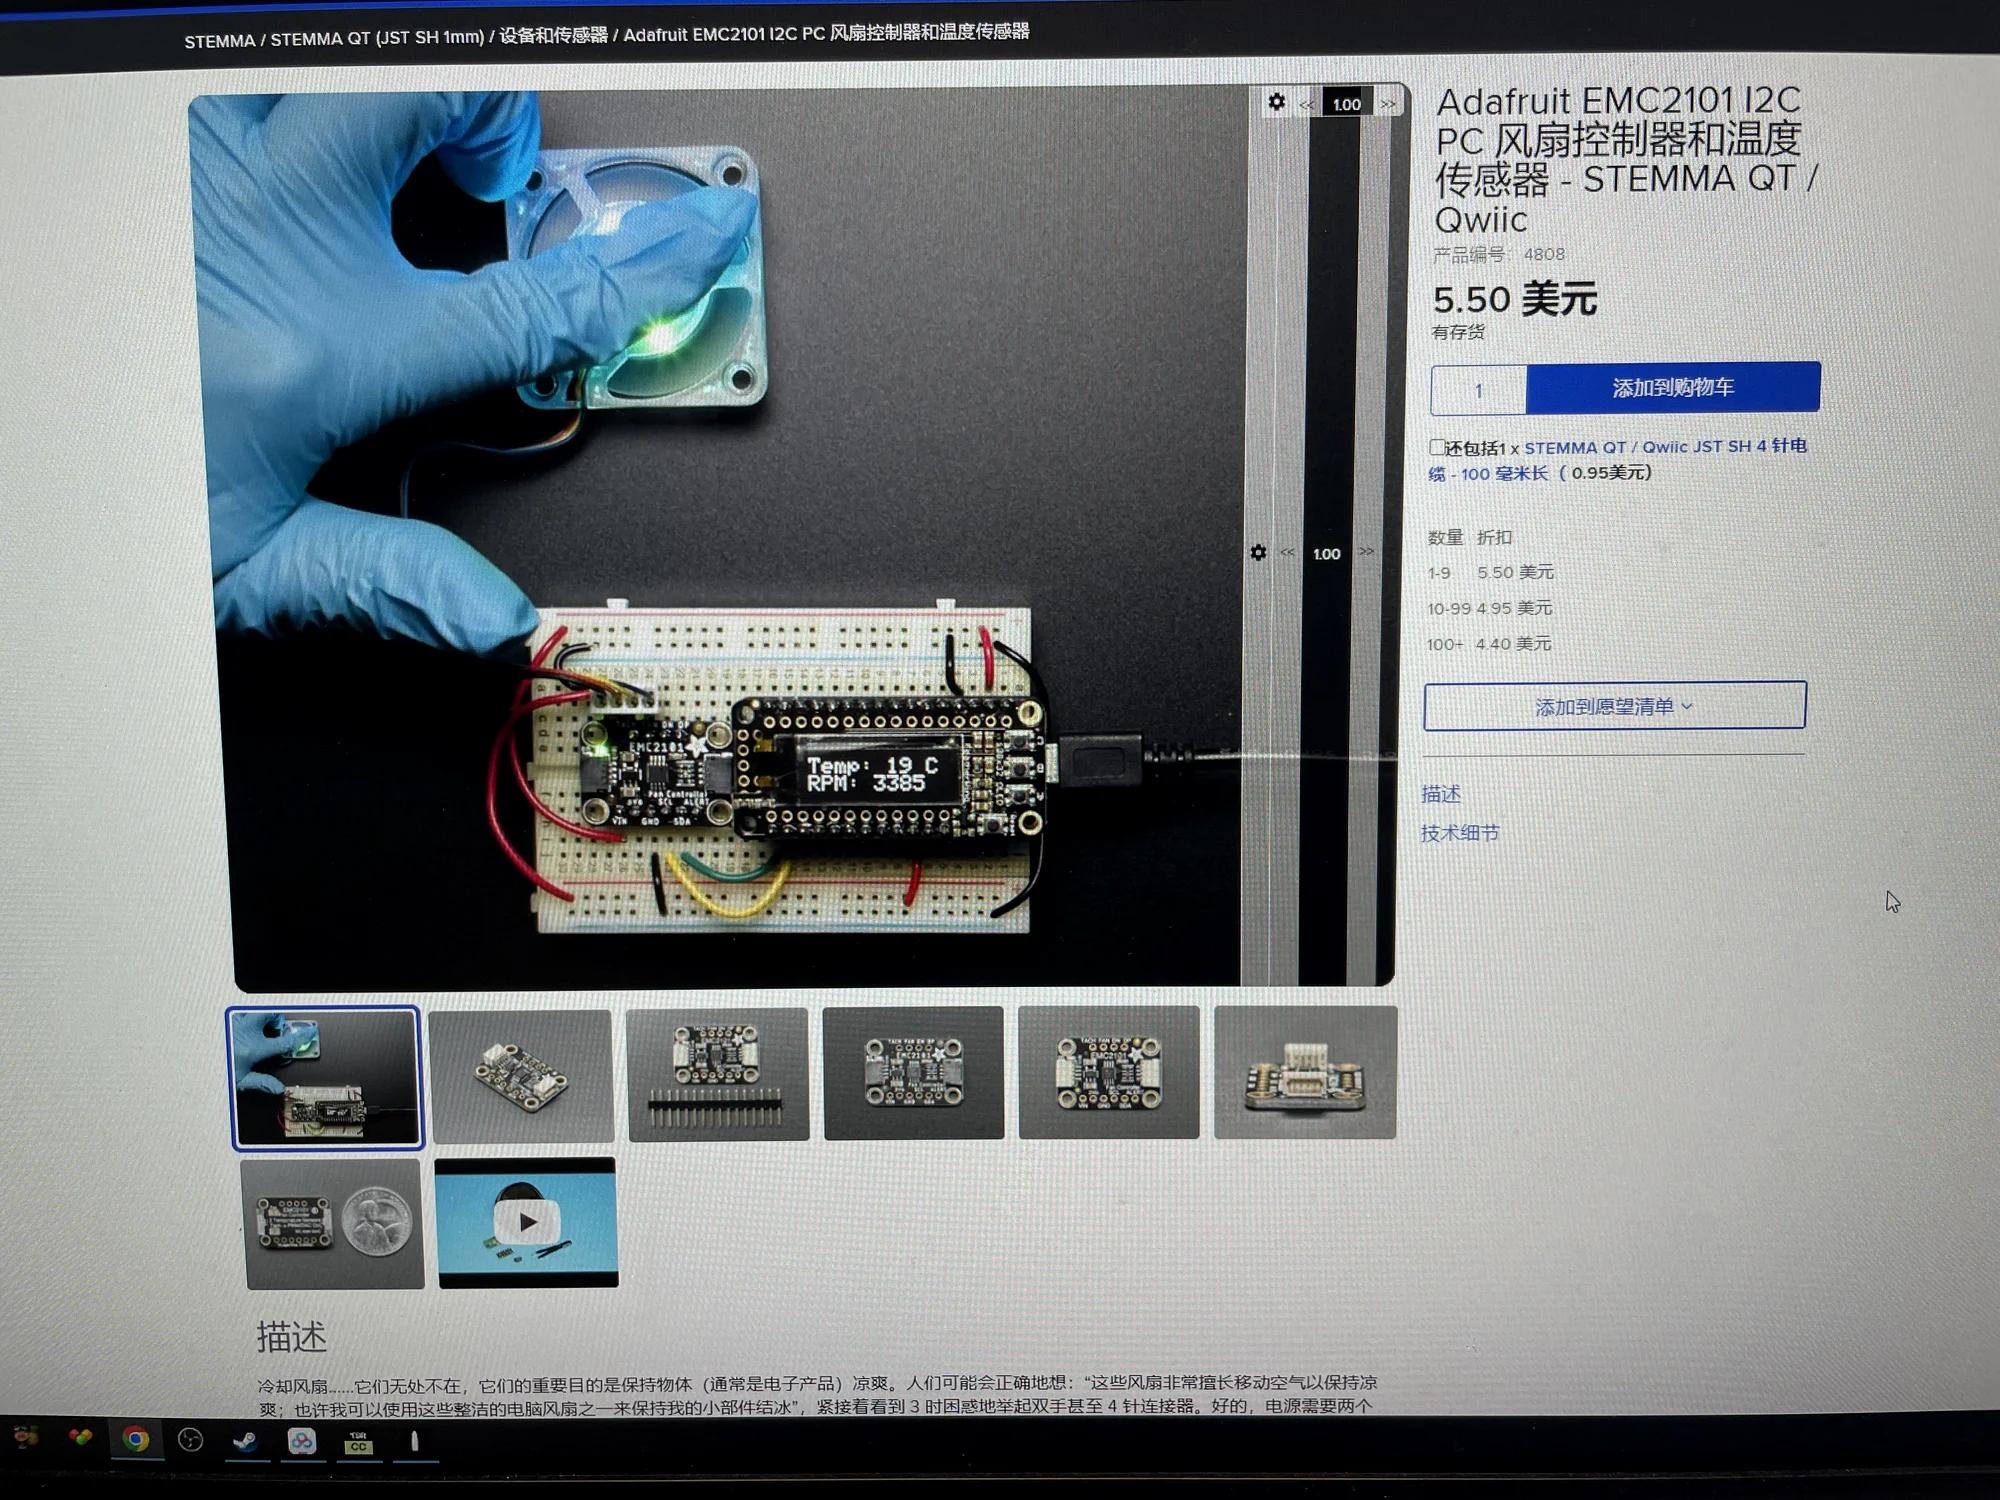The image size is (2000, 1500).
Task: Click 1.00 speed value in the top overlay
Action: point(1347,104)
